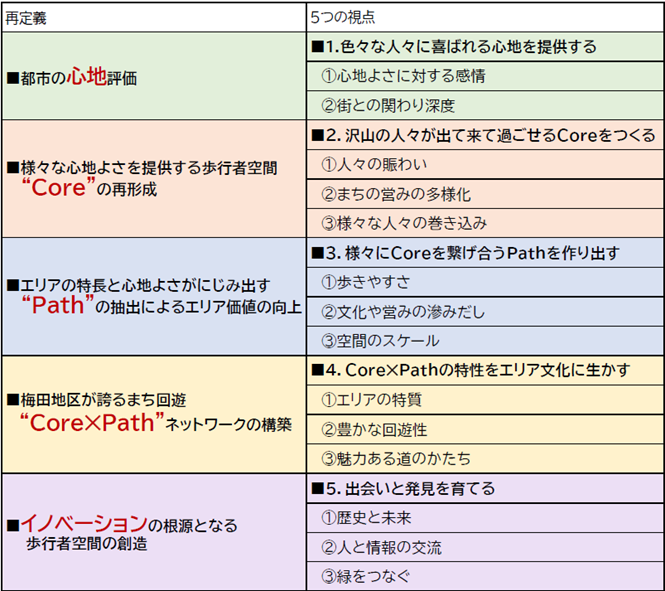Click the 再定義 column header cell
The height and width of the screenshot is (591, 665).
(153, 17)
